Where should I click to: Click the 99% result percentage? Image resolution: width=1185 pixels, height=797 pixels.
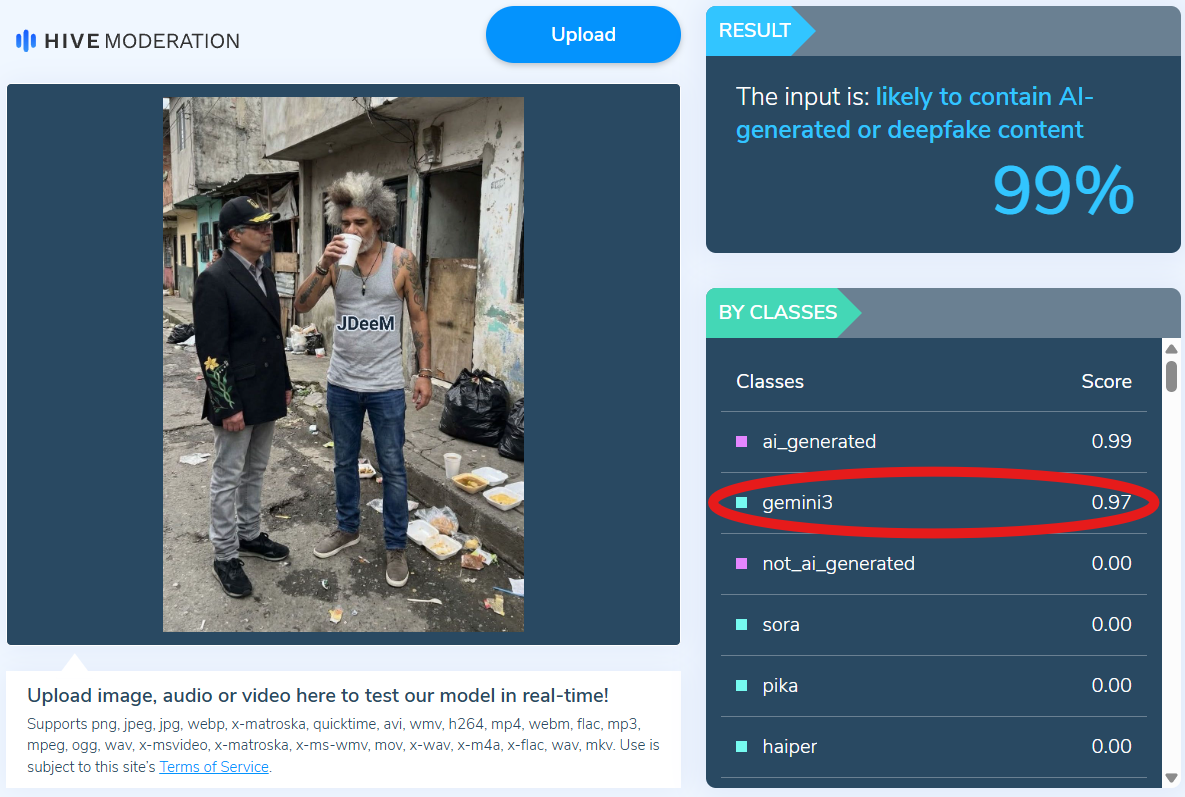pyautogui.click(x=1063, y=190)
